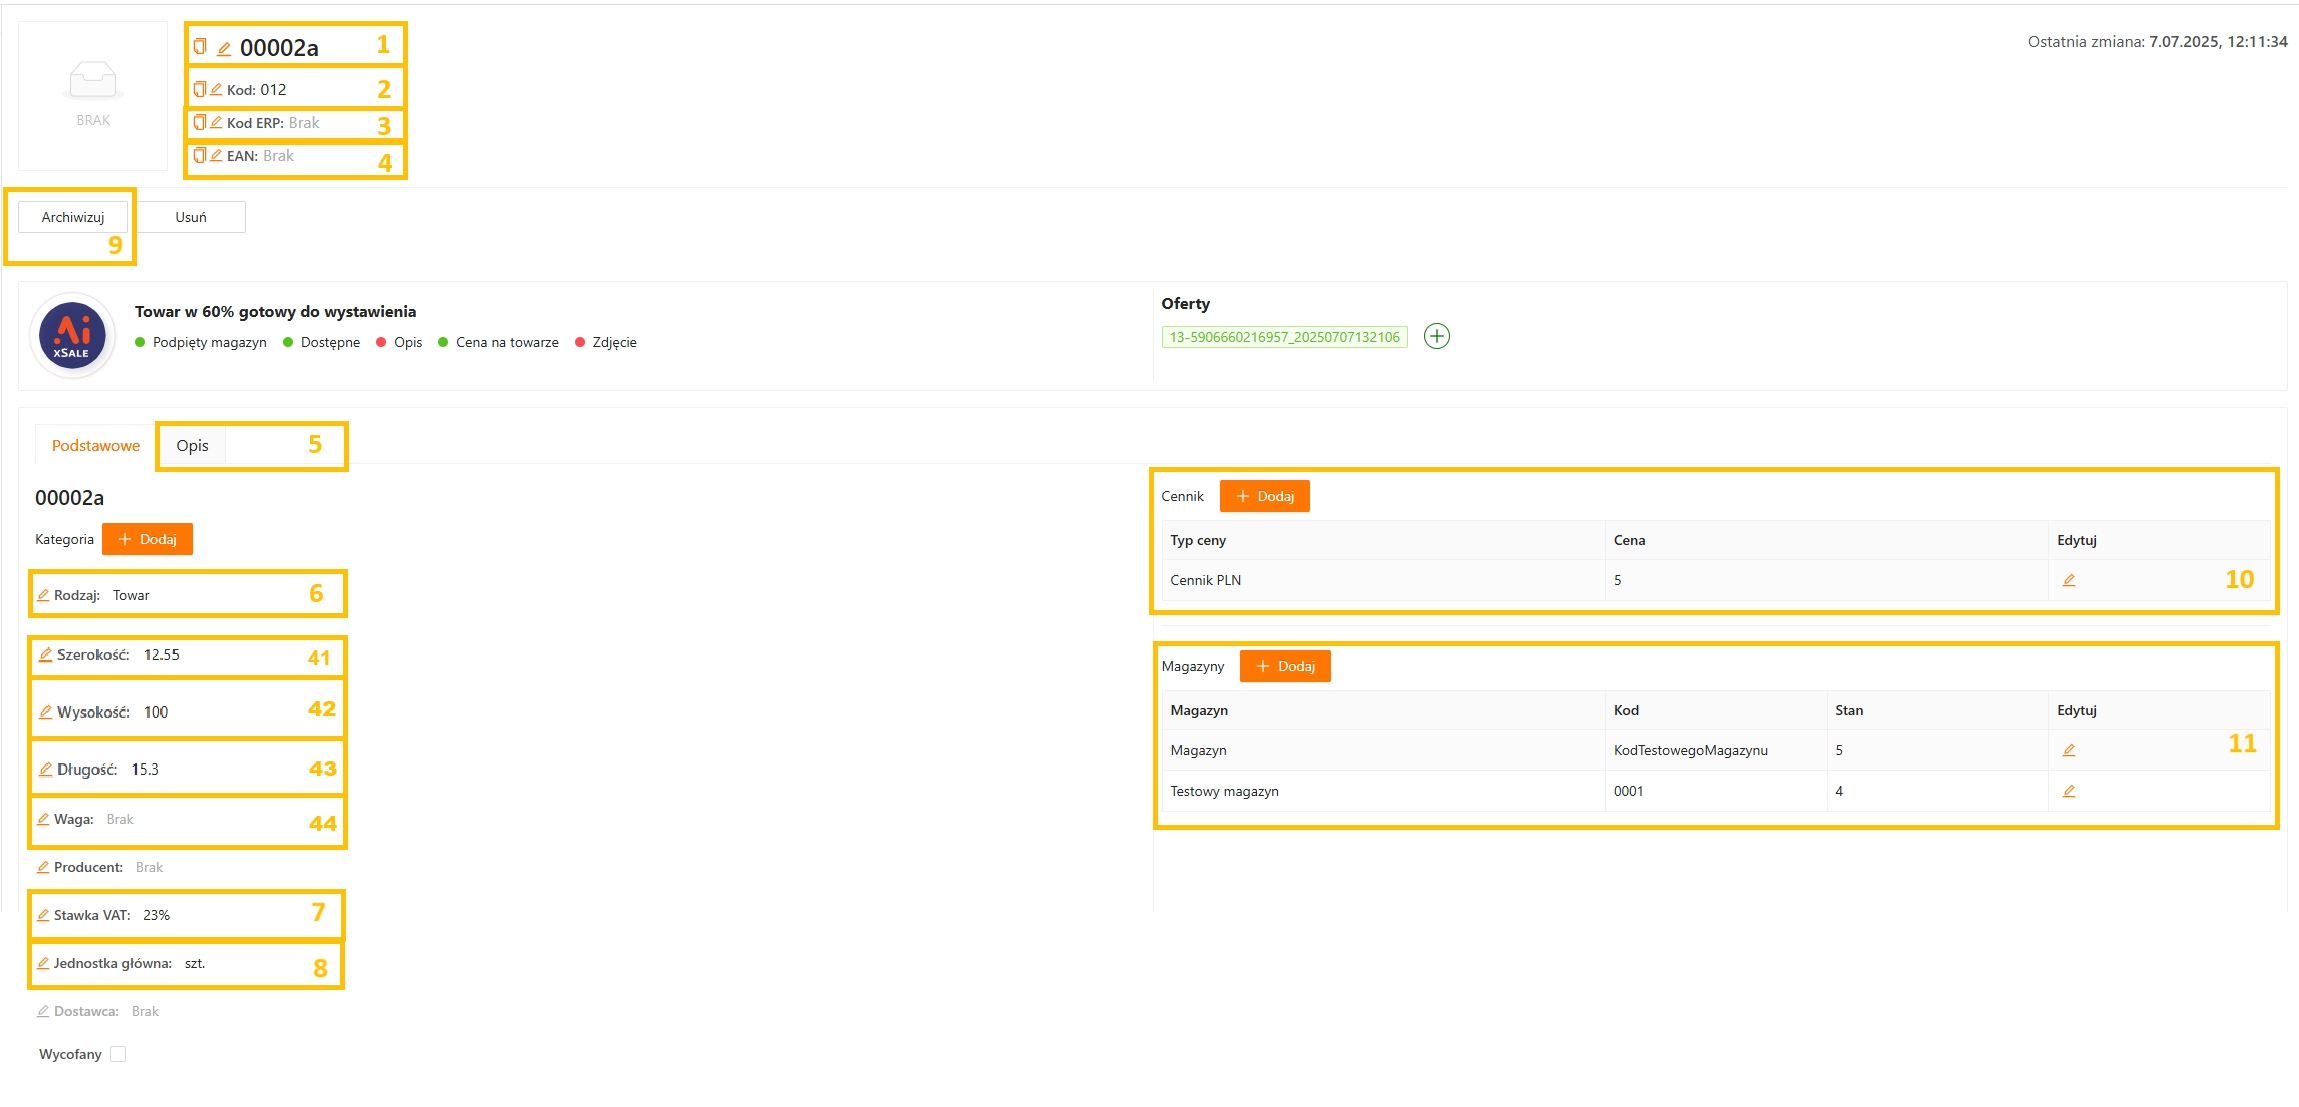Edit Rodzaj field pencil icon
The height and width of the screenshot is (1107, 2299).
click(x=43, y=595)
